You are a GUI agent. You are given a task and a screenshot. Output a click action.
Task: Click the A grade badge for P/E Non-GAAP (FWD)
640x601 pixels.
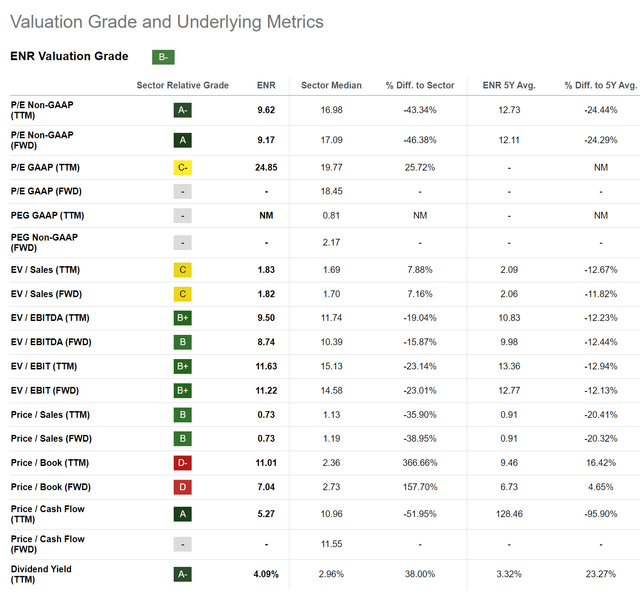182,140
